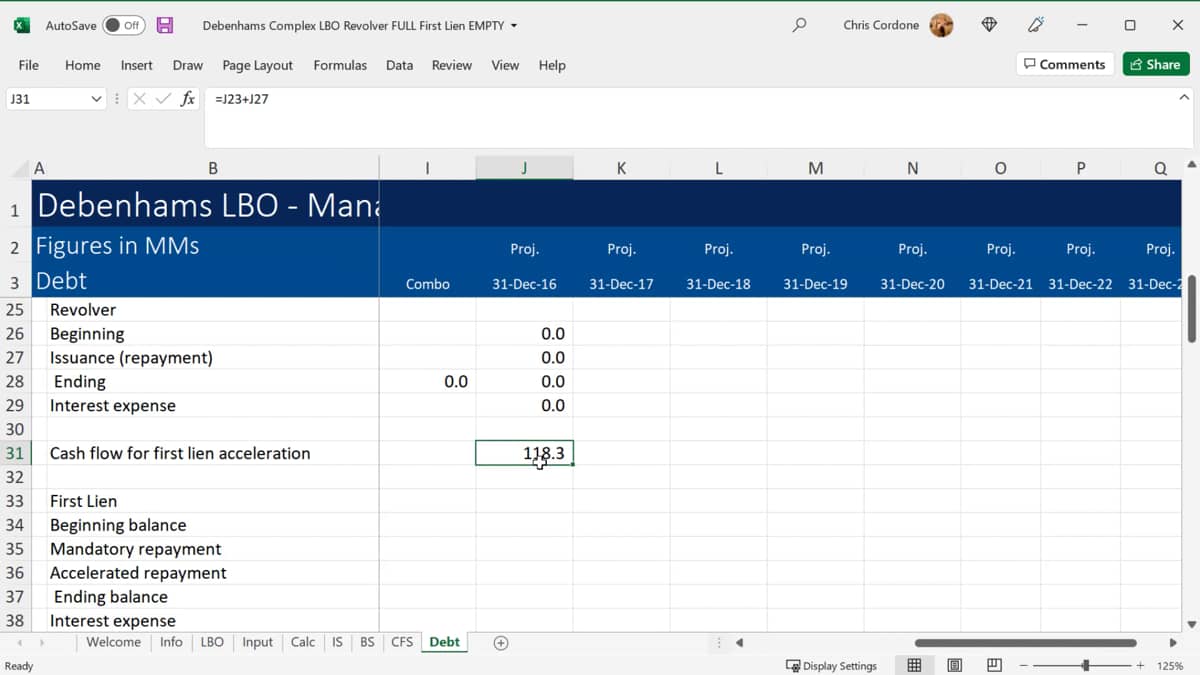Click the 'Mandatory repayment' cell

coord(205,549)
